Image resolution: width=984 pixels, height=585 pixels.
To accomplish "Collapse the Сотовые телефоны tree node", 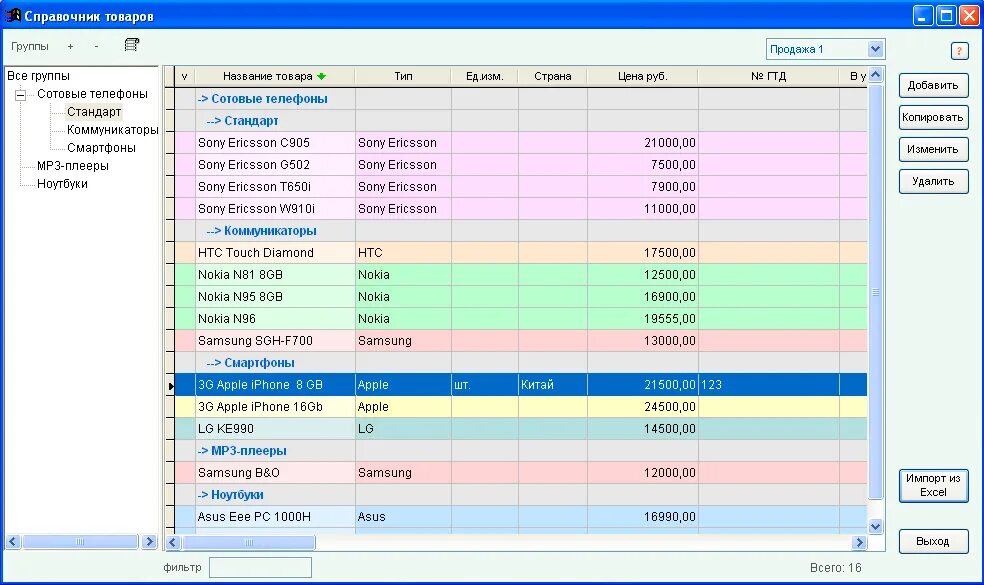I will [x=21, y=95].
